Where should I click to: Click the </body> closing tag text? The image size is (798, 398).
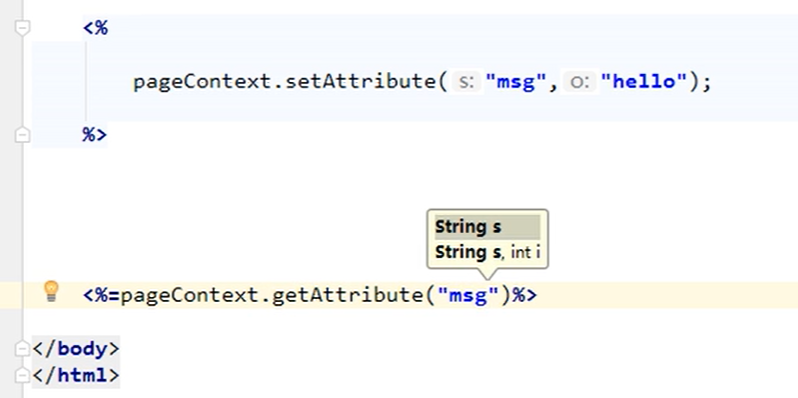pyautogui.click(x=76, y=349)
